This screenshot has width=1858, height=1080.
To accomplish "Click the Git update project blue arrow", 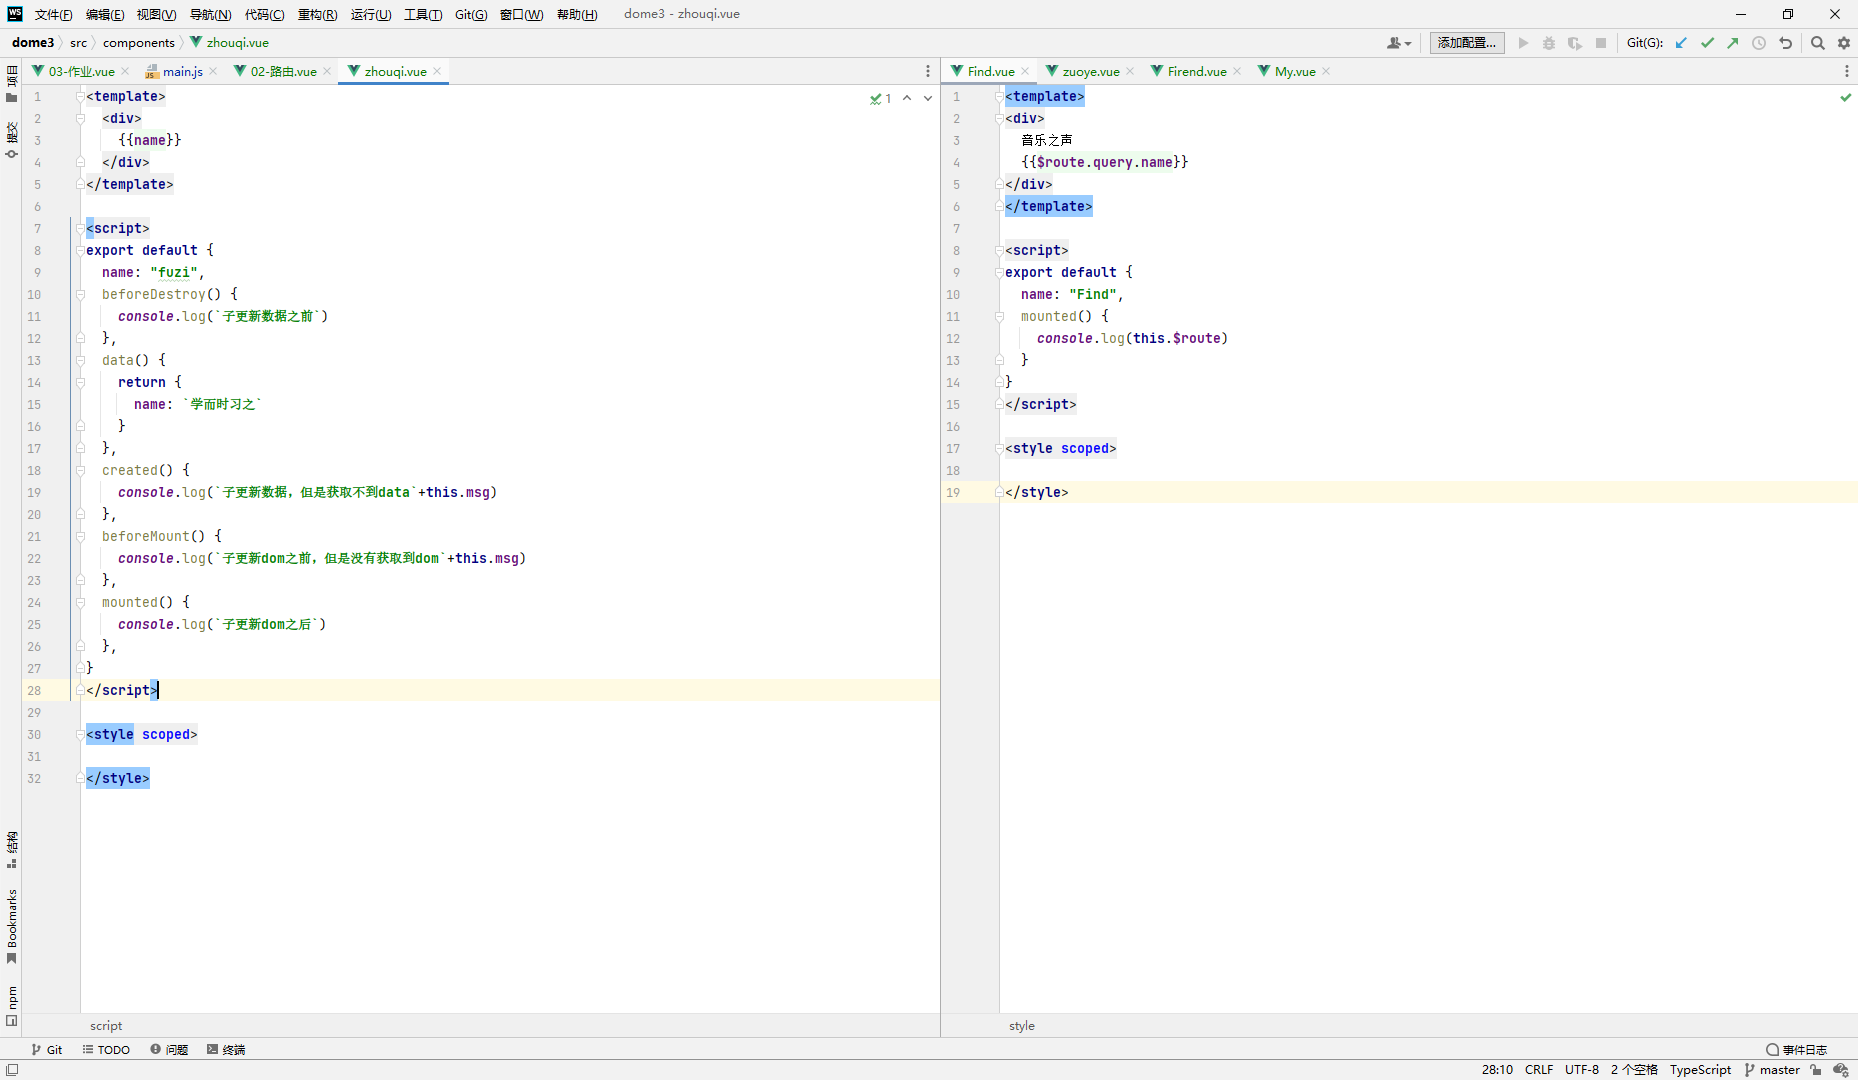I will (1681, 43).
